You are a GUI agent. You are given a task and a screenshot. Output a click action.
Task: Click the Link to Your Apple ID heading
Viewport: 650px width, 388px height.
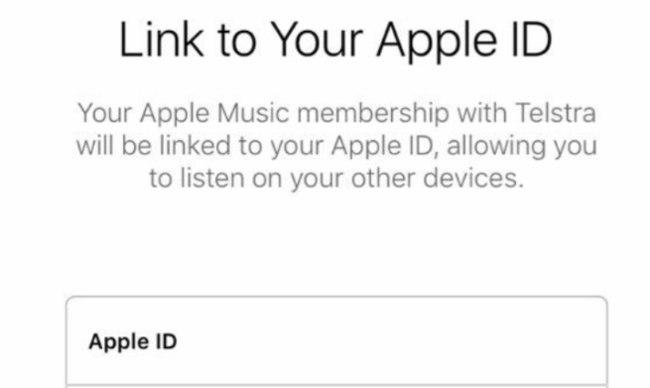336,40
